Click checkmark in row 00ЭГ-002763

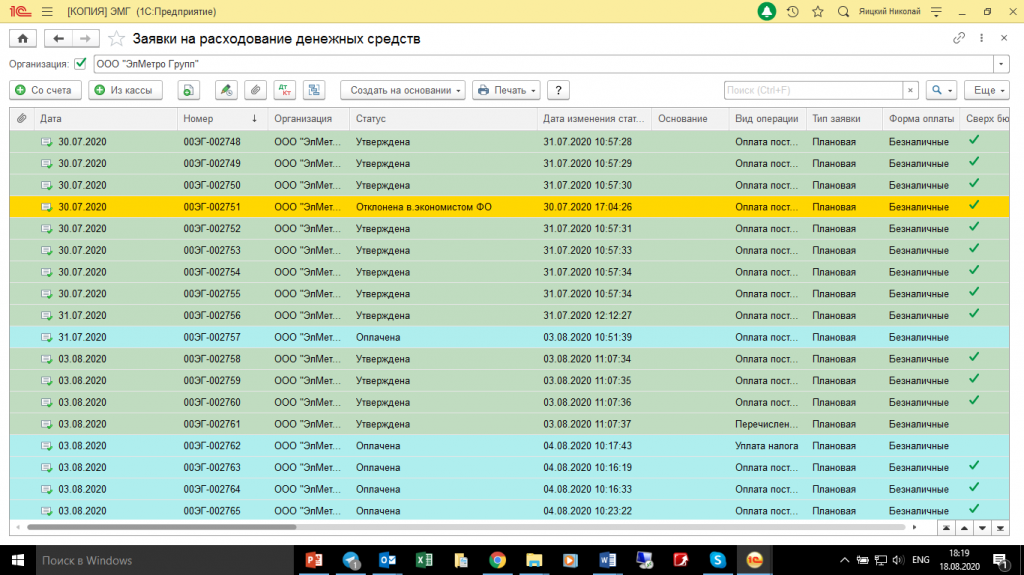(974, 466)
